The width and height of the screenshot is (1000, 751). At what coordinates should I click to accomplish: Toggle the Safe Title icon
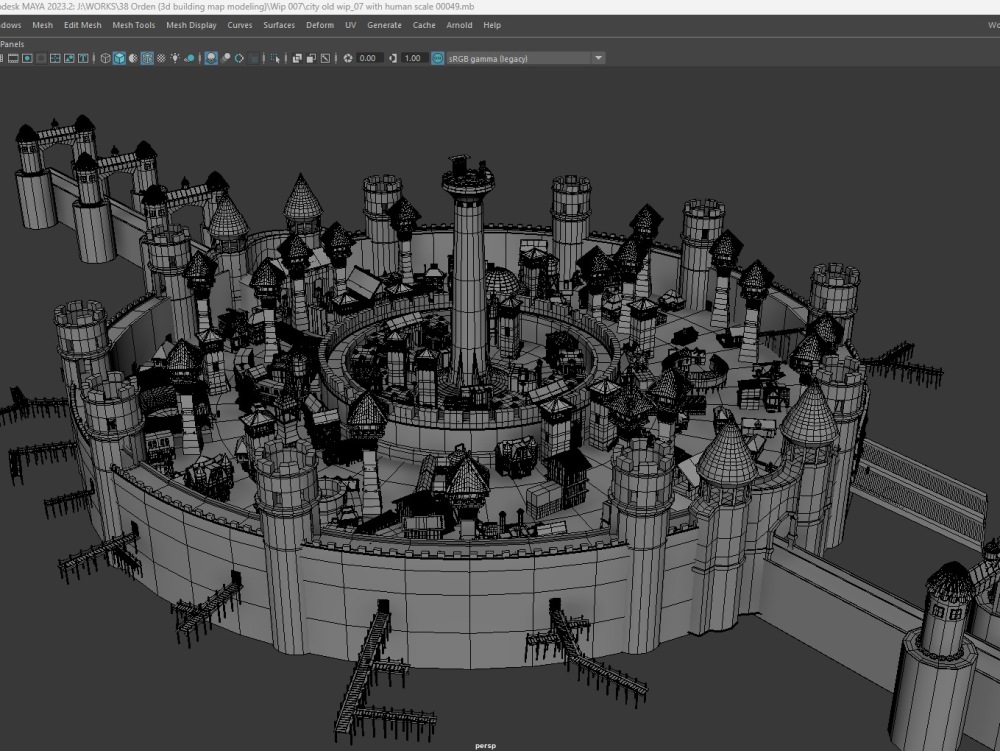tap(83, 58)
